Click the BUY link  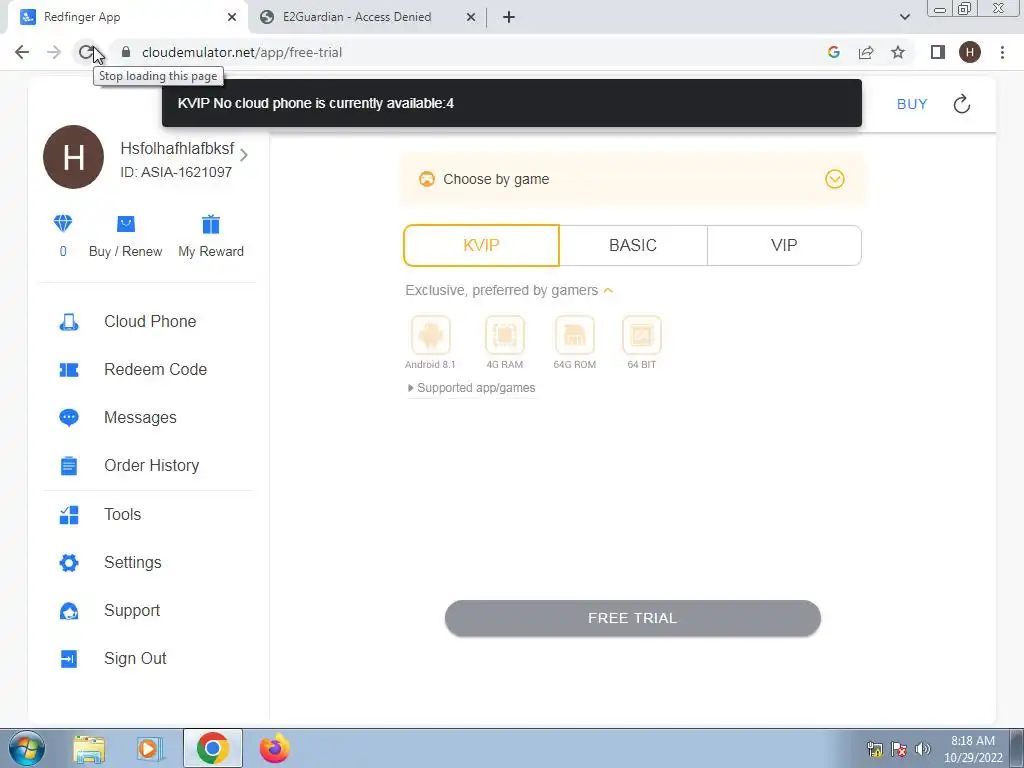pos(912,104)
